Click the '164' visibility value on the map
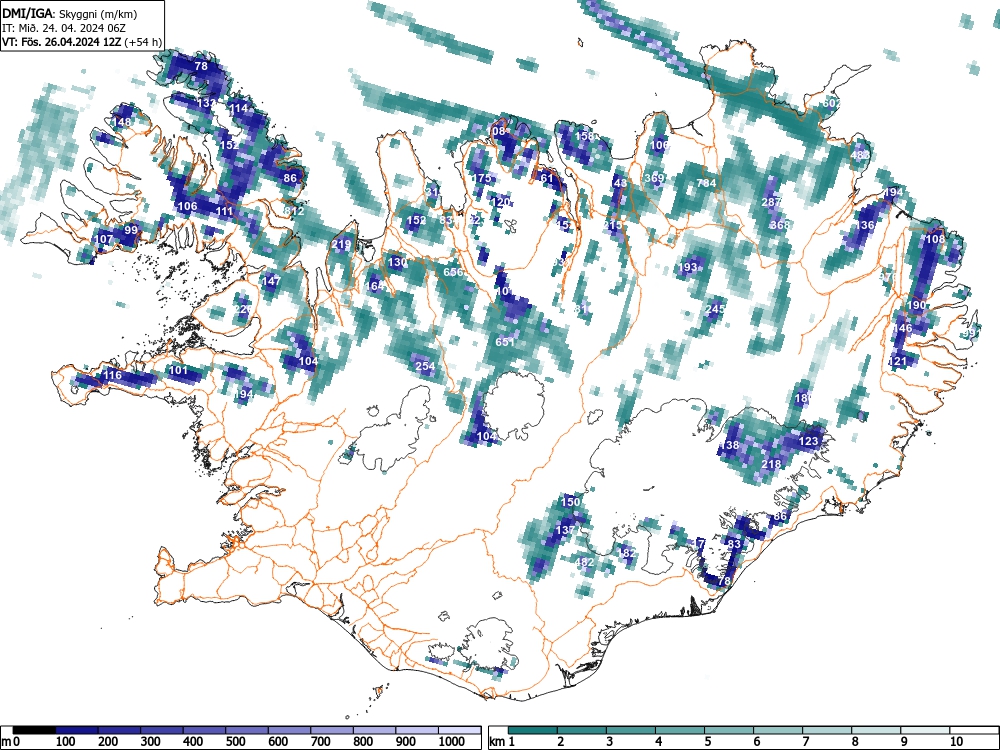Screen dimensions: 1000x750 [x=374, y=286]
